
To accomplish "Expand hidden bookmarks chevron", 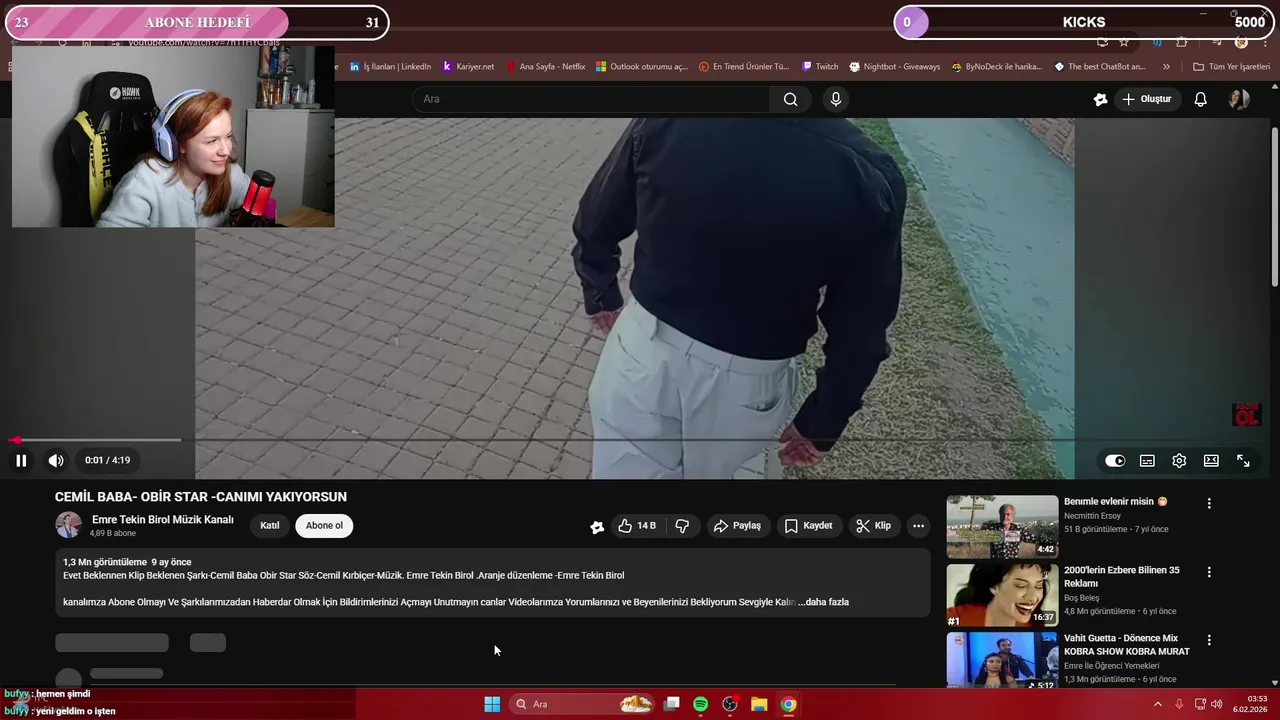I will [1166, 67].
